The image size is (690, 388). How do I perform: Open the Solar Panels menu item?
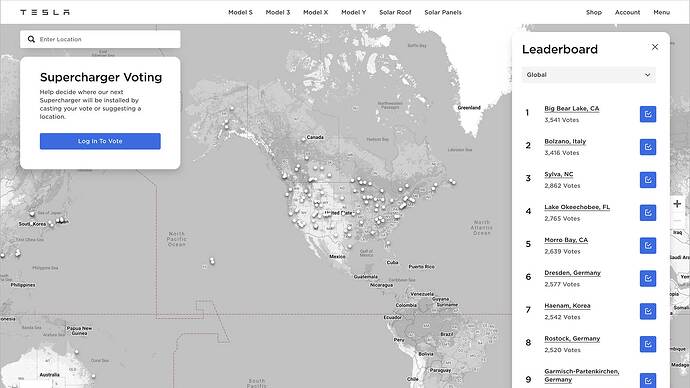443,12
